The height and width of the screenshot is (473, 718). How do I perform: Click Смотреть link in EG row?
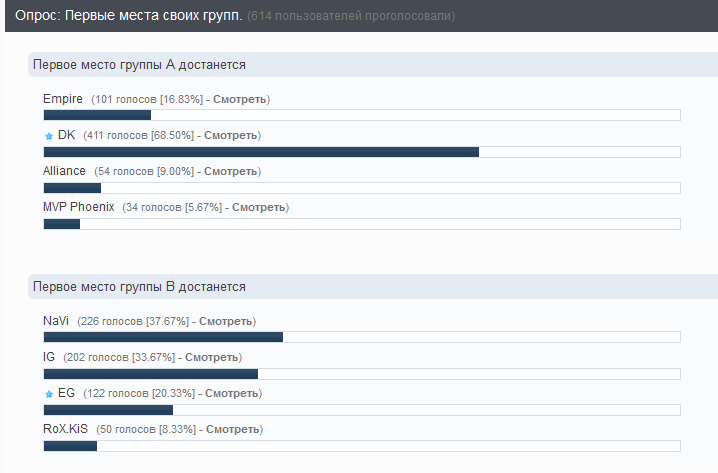[x=232, y=393]
